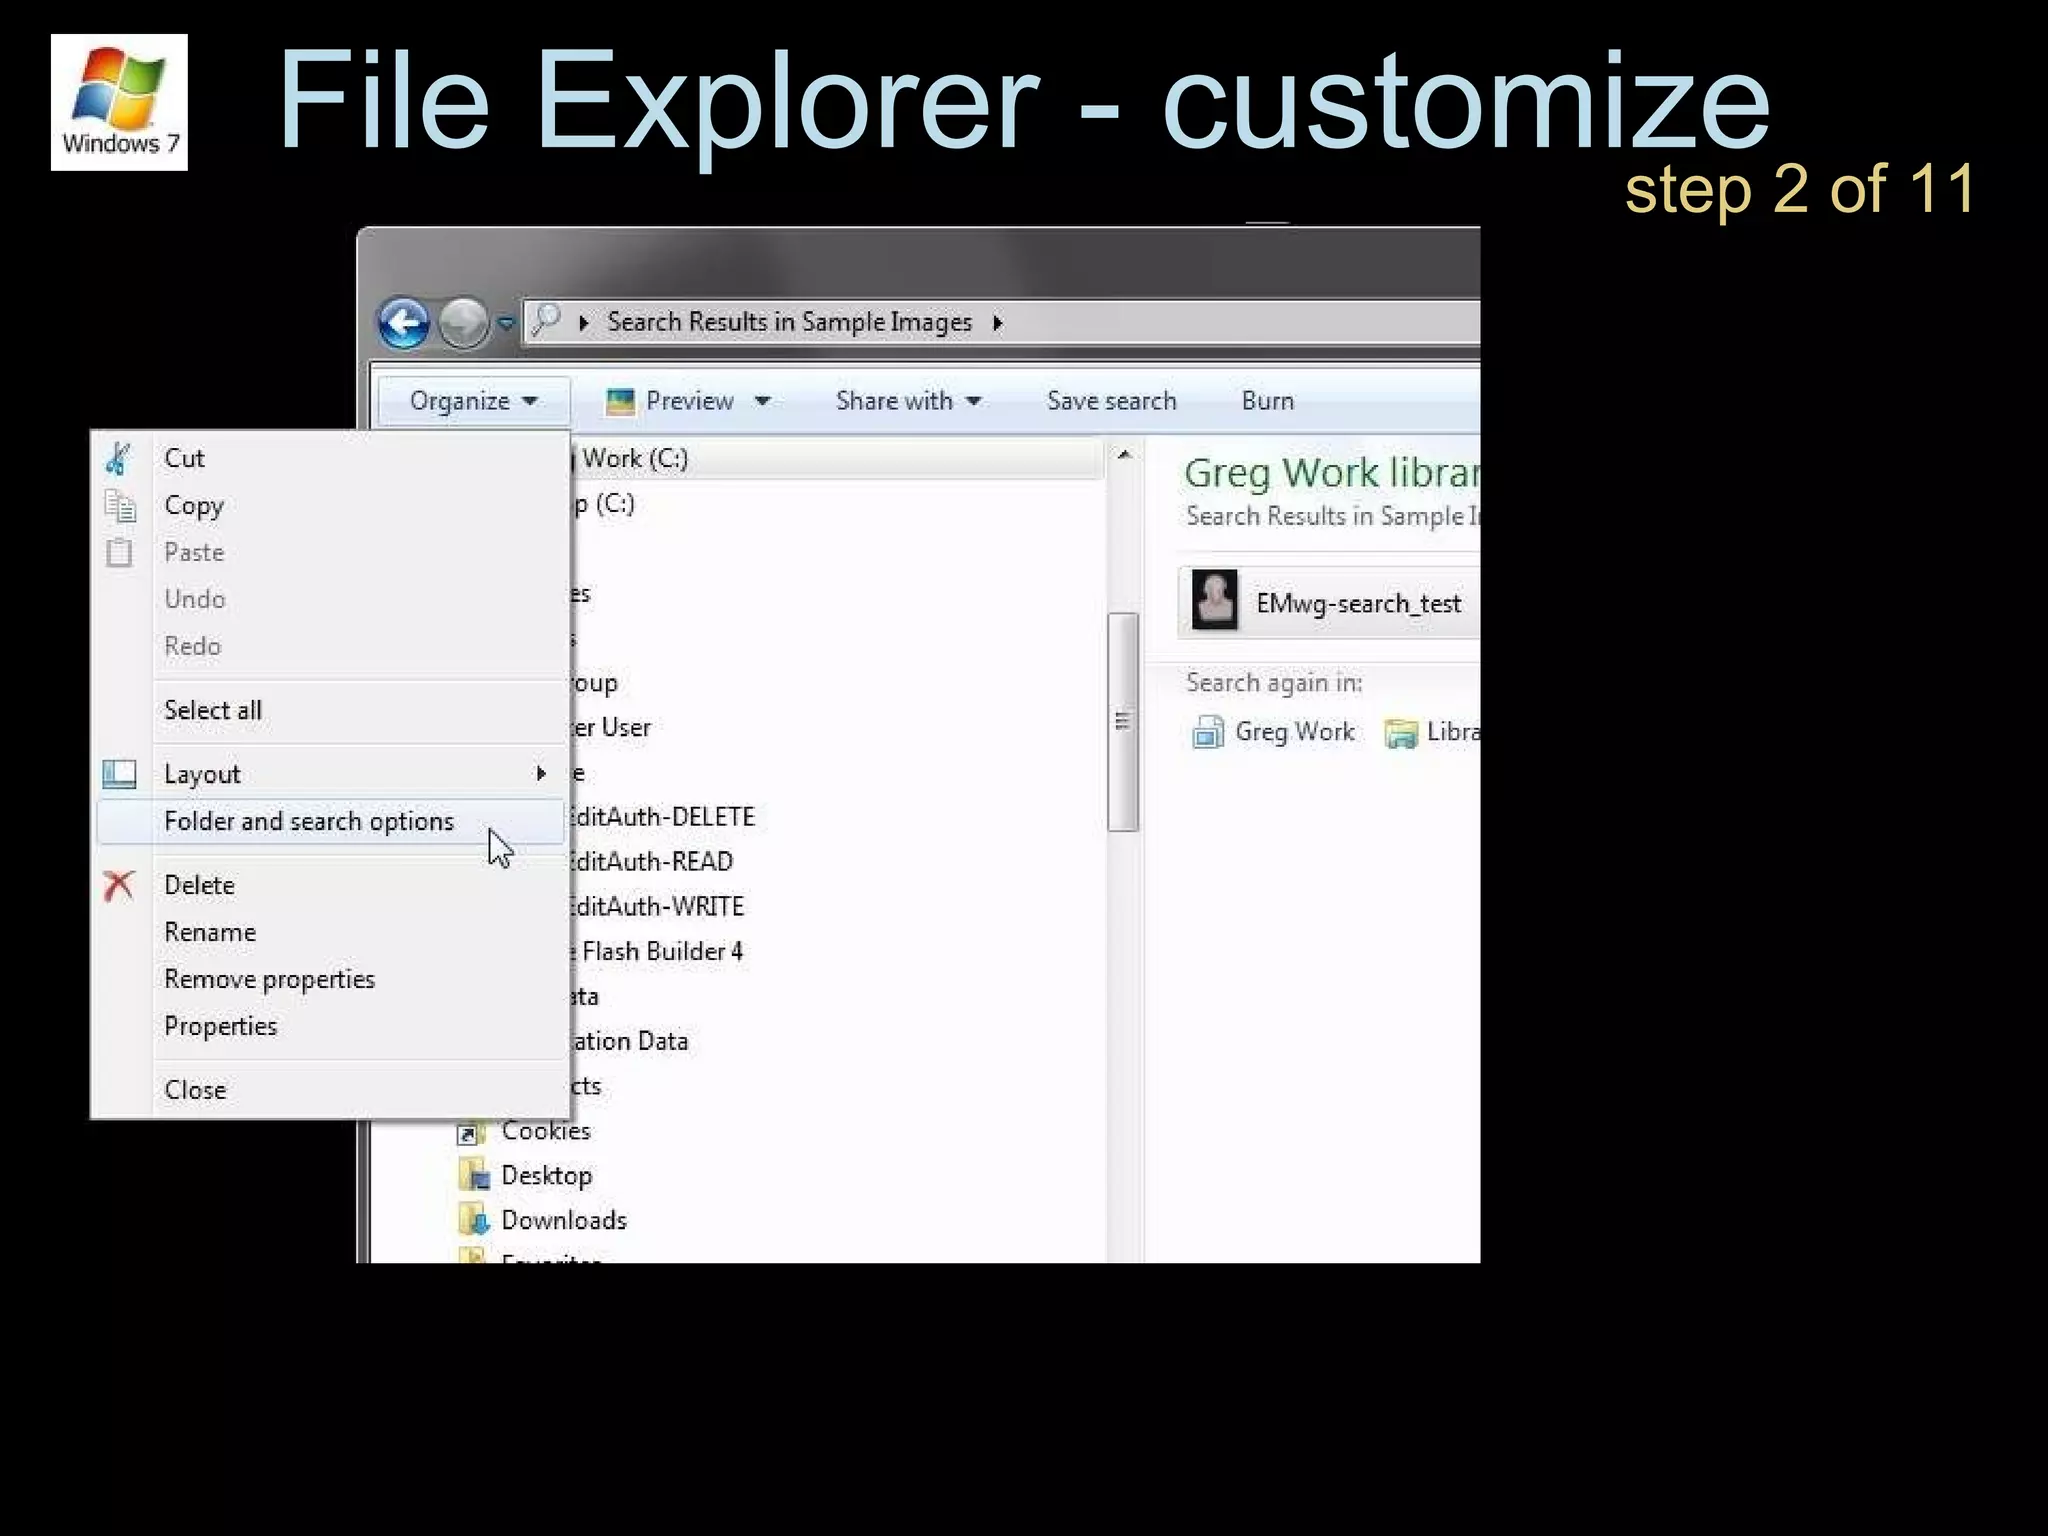2048x1536 pixels.
Task: Click Save search in toolbar
Action: click(1111, 401)
